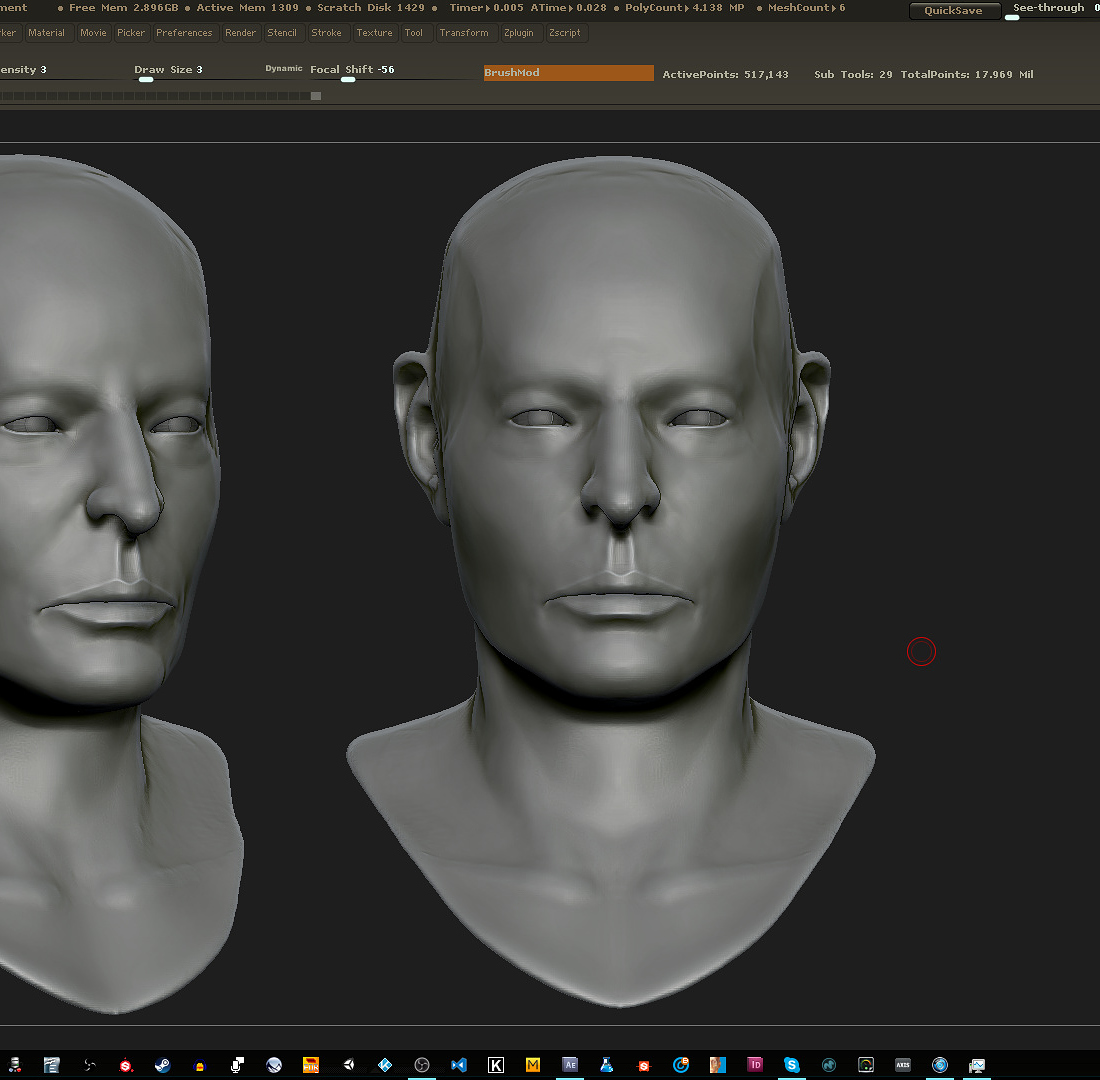Open the red-orange S app near After Effects
The image size is (1100, 1080).
click(644, 1065)
